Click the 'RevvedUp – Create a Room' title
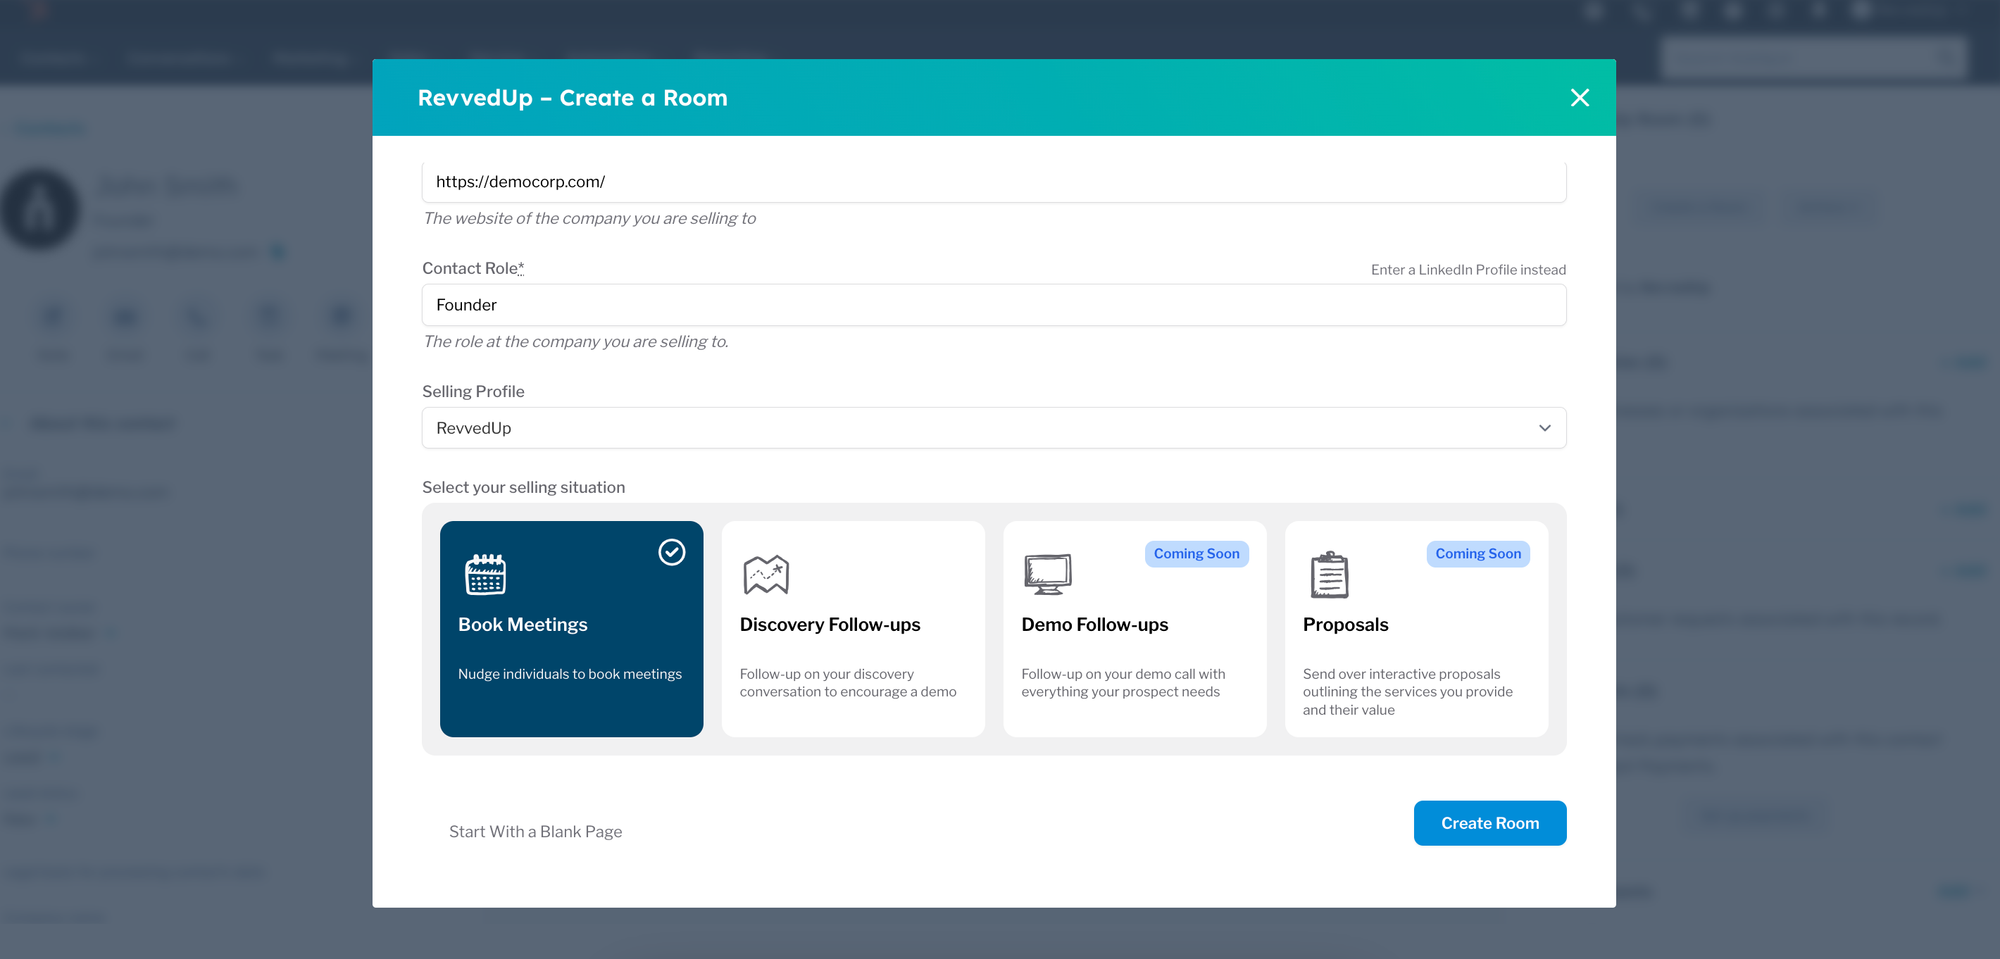This screenshot has height=959, width=2000. (x=572, y=98)
